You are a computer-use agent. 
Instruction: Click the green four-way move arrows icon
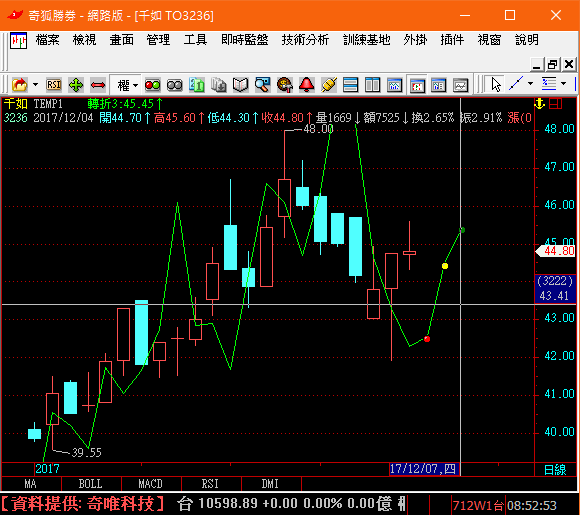76,85
